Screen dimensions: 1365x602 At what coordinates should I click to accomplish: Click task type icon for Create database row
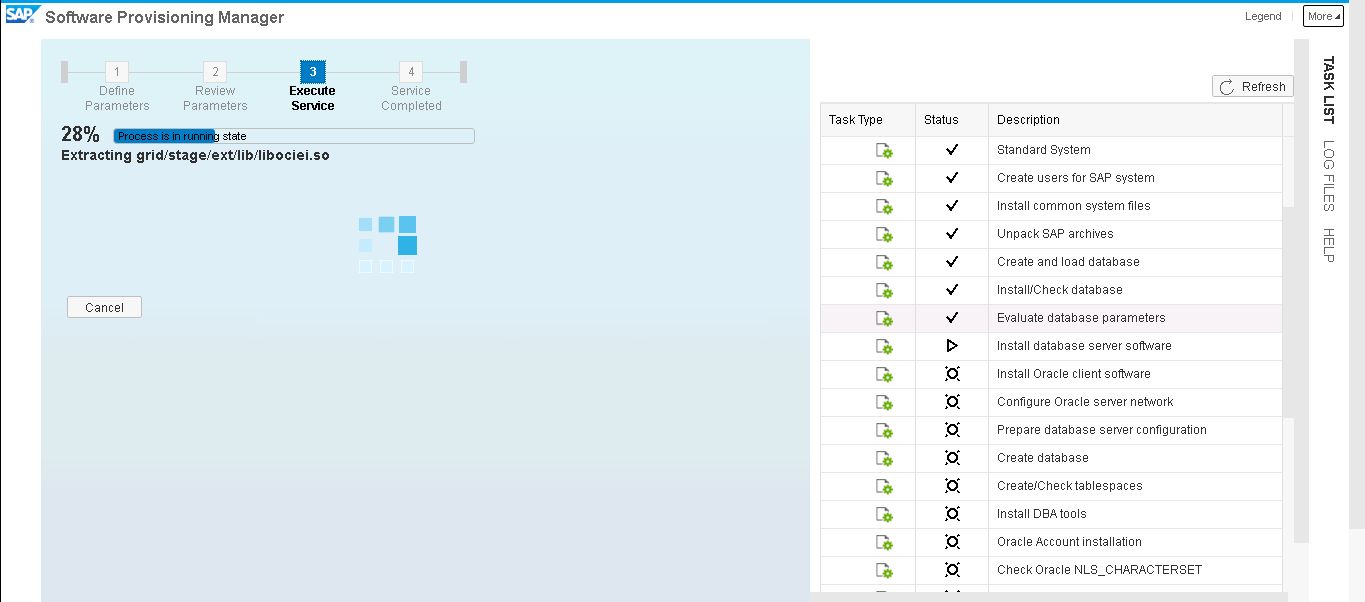[884, 458]
